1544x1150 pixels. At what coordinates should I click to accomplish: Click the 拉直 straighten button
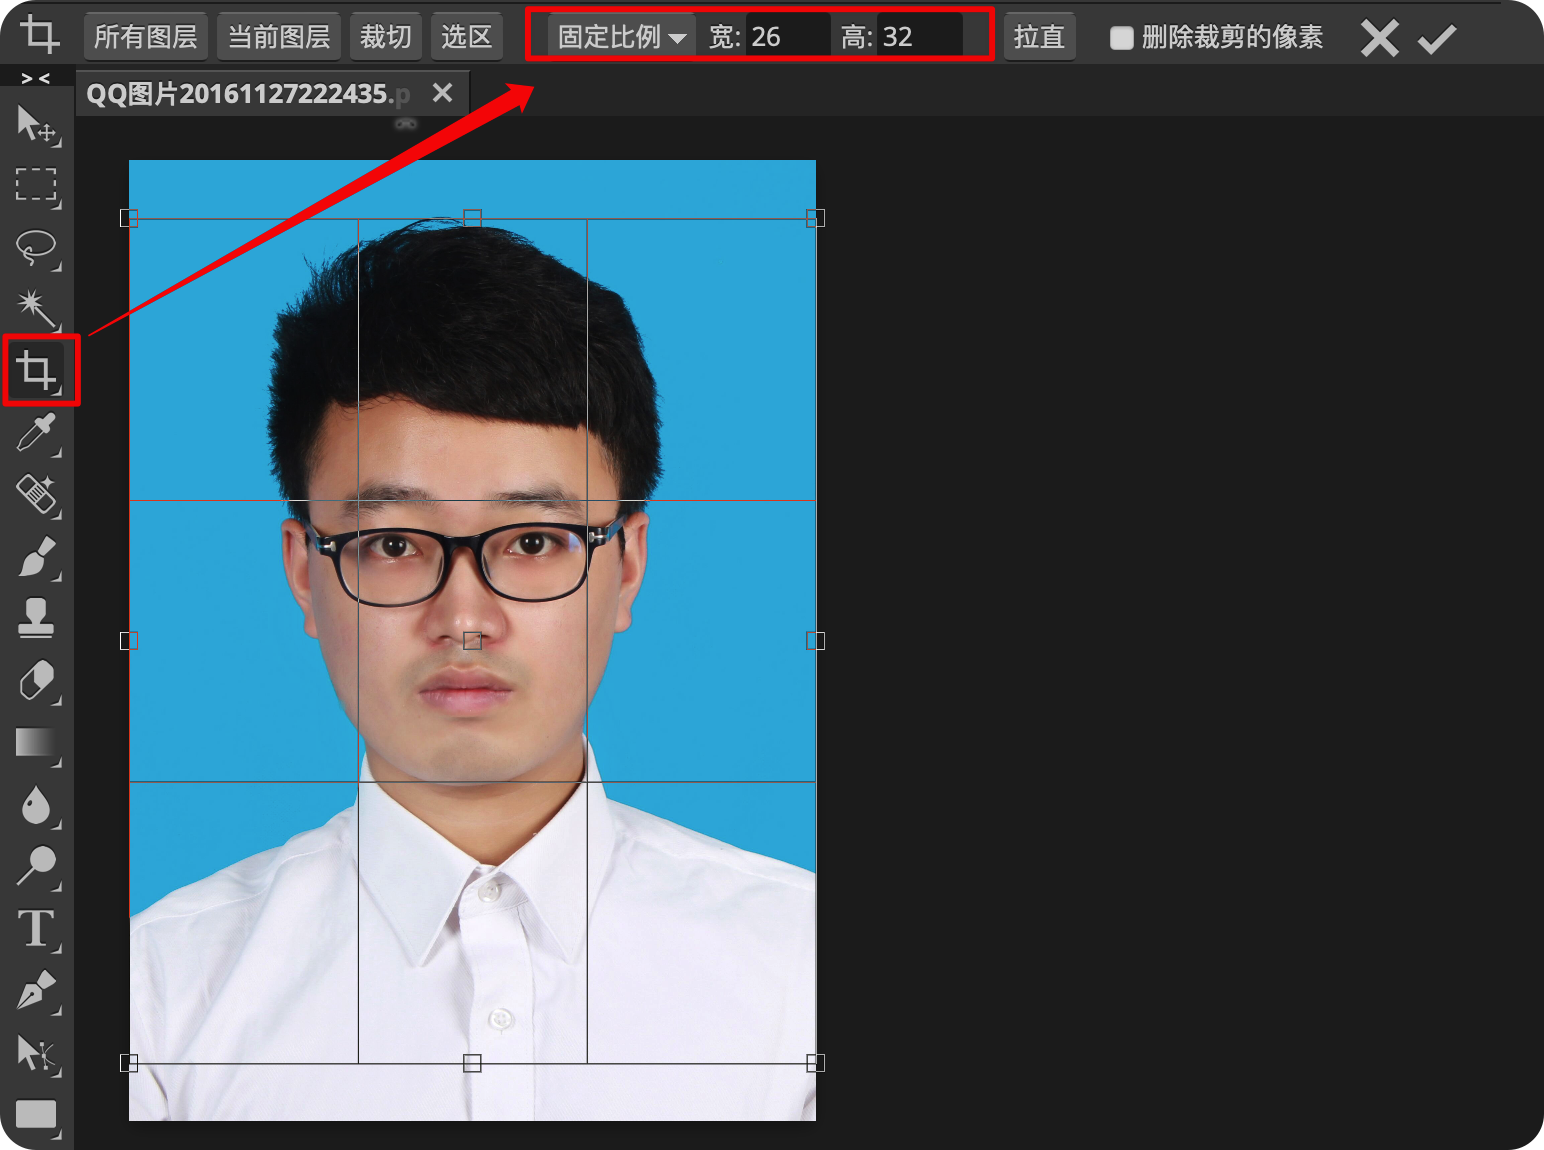point(1039,37)
